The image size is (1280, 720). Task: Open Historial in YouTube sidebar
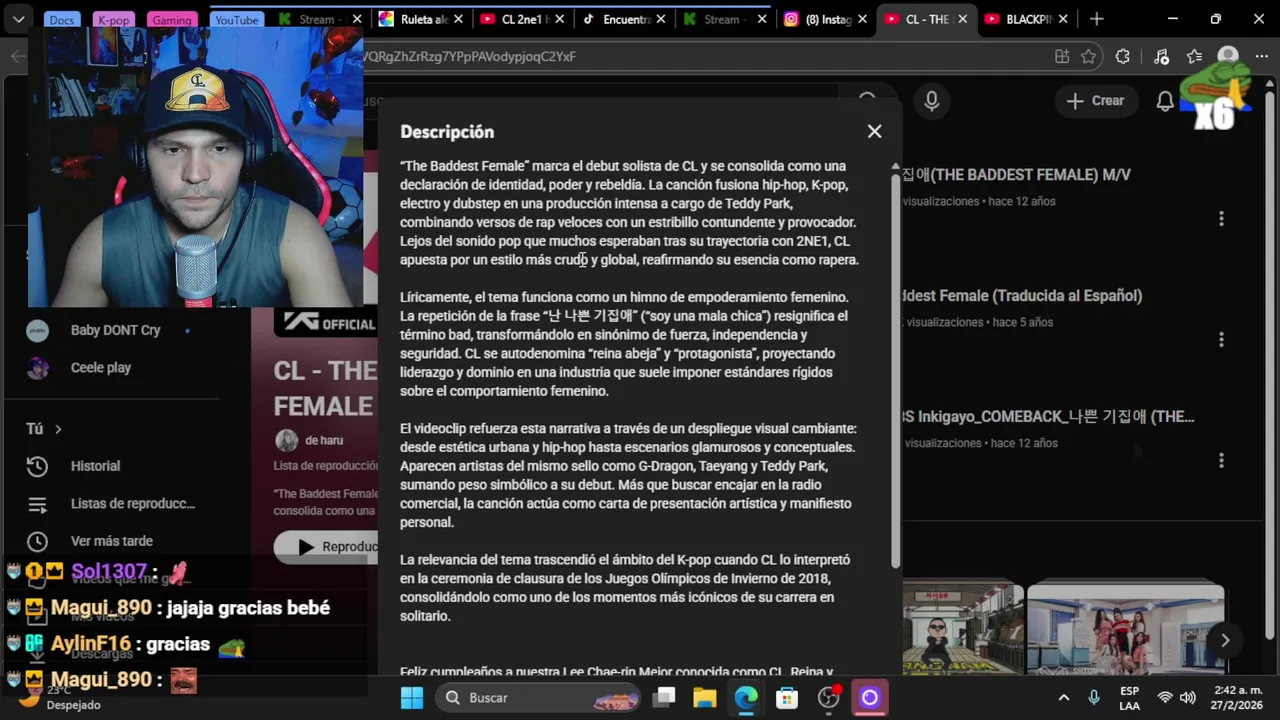95,466
